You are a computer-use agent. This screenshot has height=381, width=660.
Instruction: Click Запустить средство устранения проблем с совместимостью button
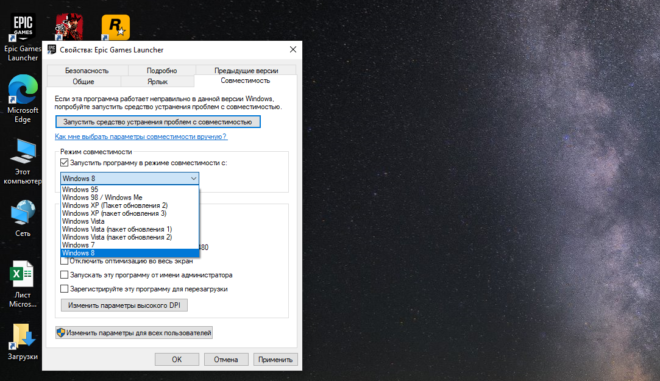coord(157,122)
